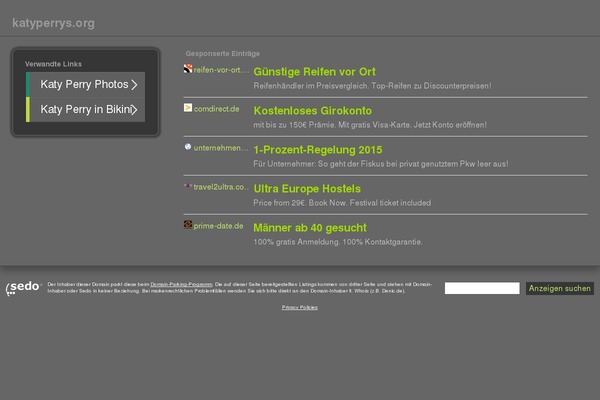The height and width of the screenshot is (400, 600).
Task: Click the Price from 29€ description text
Action: coord(342,203)
